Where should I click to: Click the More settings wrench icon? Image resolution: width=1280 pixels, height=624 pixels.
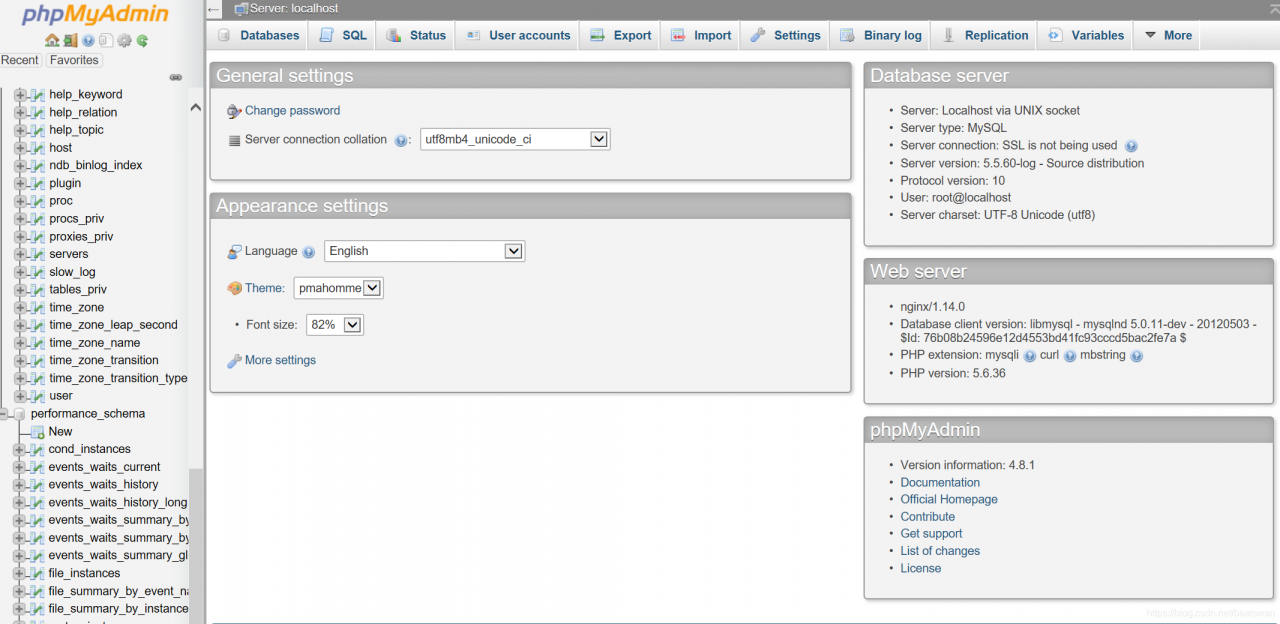click(235, 360)
